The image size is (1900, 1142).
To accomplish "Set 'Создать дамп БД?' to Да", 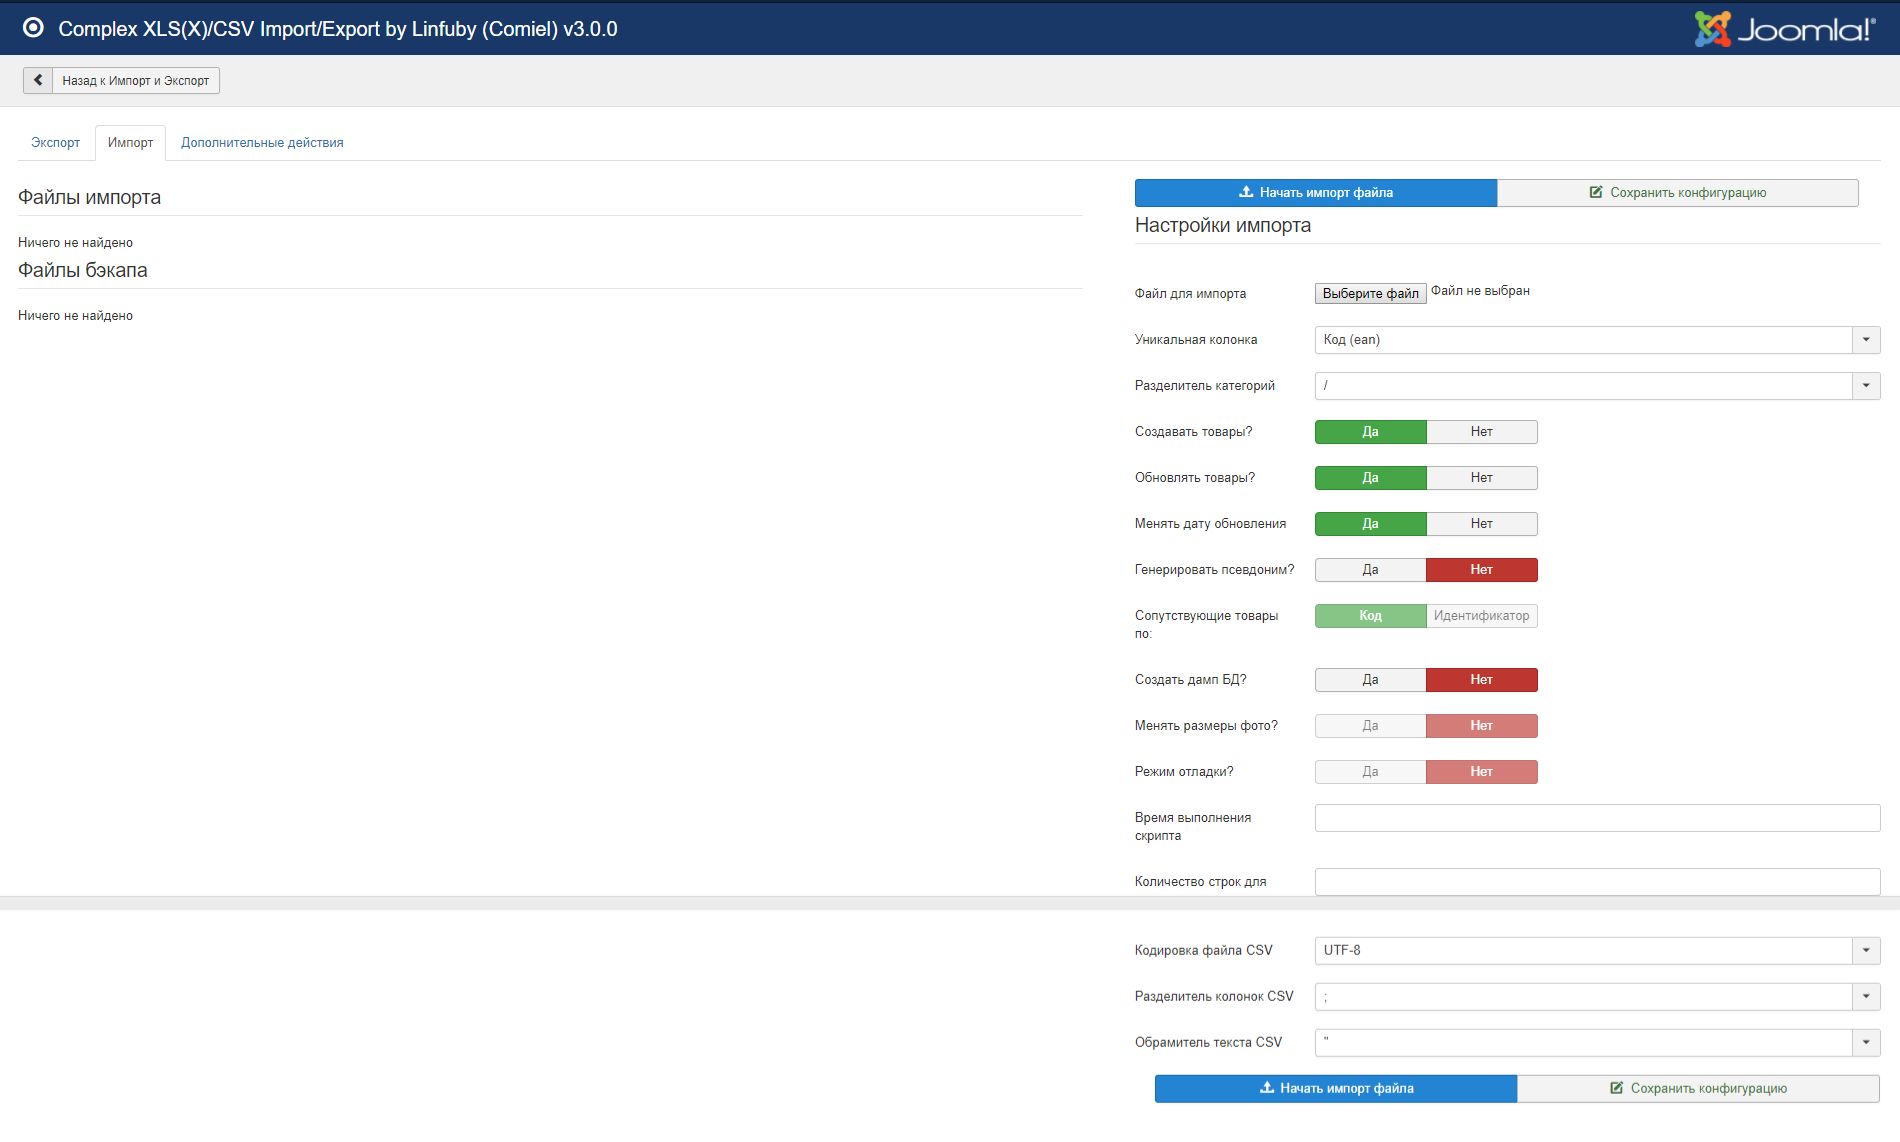I will tap(1370, 680).
